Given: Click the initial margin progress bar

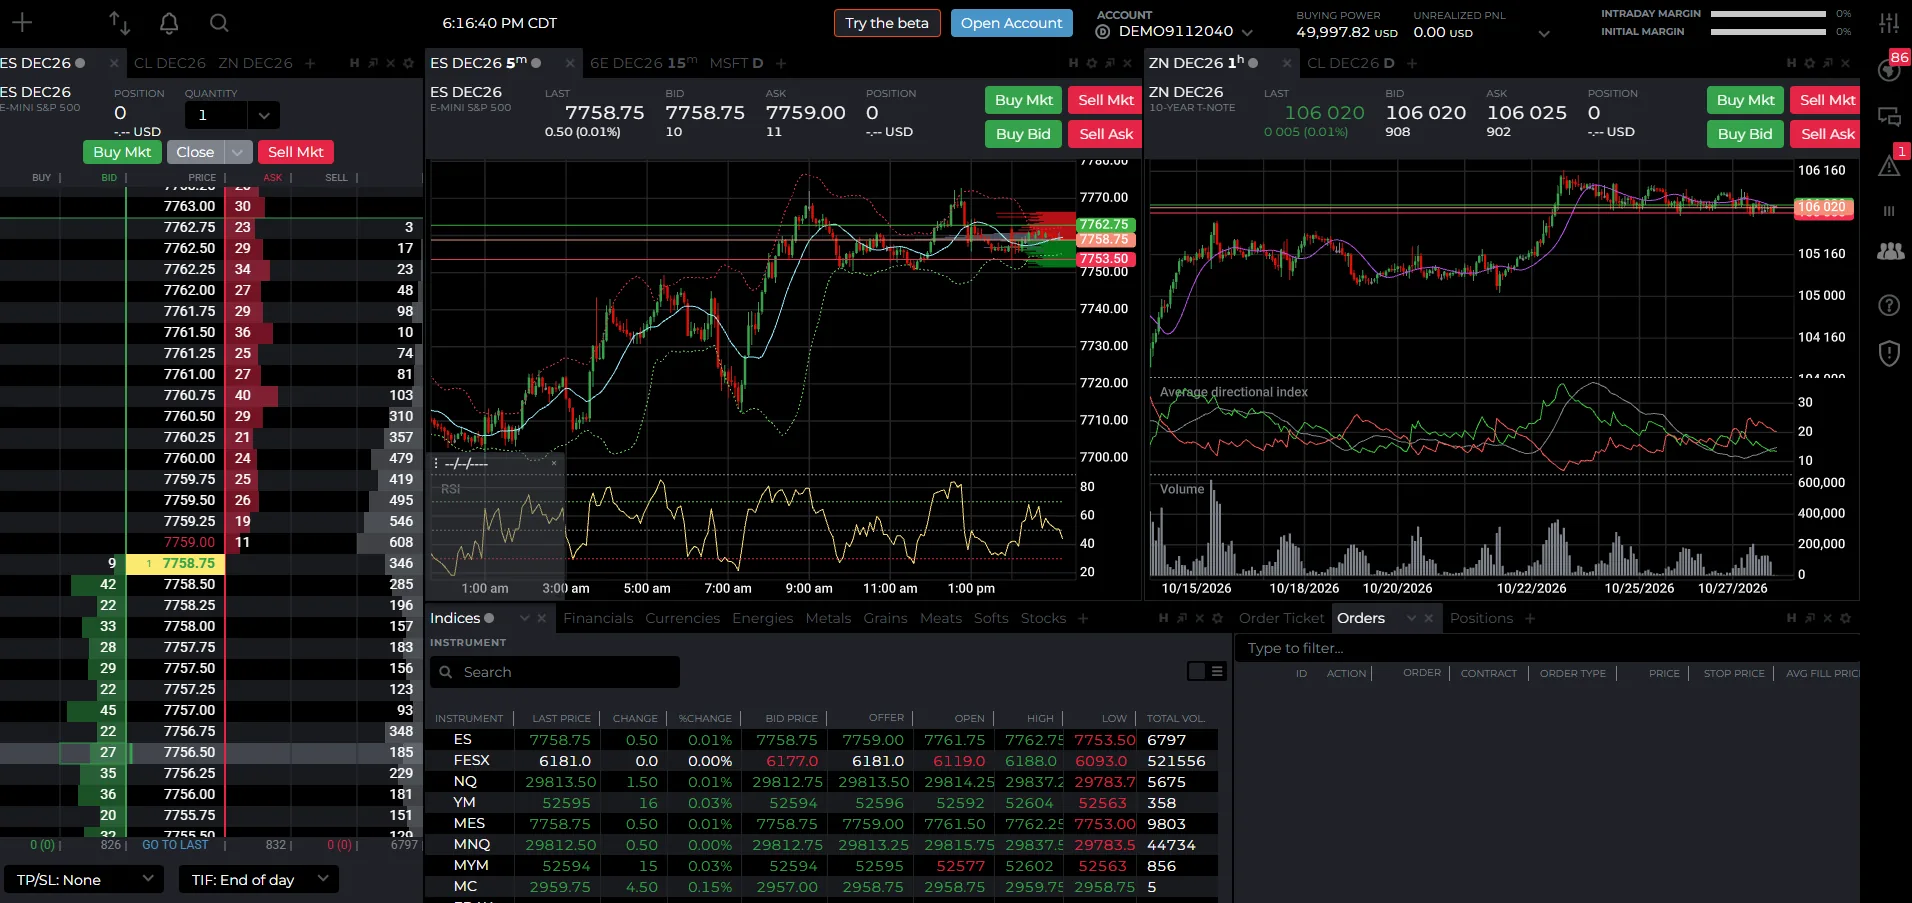Looking at the screenshot, I should click(1768, 32).
